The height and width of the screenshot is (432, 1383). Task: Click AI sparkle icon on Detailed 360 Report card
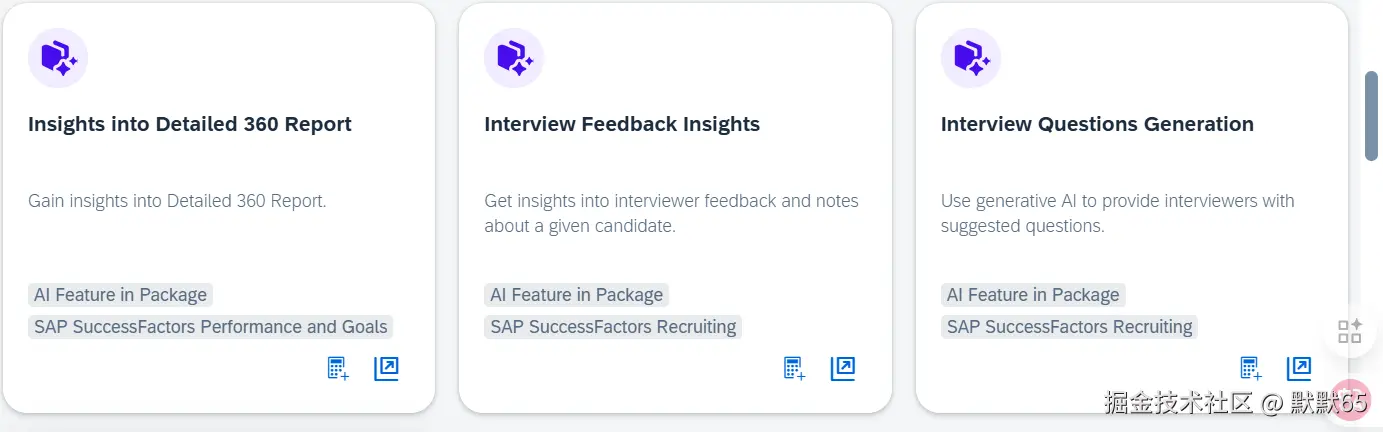click(58, 58)
